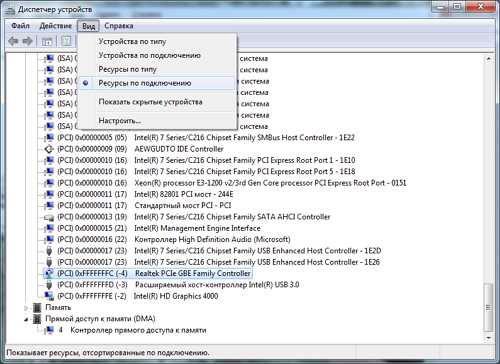The width and height of the screenshot is (500, 364).
Task: Open the Настроить... dialog entry
Action: [x=120, y=120]
